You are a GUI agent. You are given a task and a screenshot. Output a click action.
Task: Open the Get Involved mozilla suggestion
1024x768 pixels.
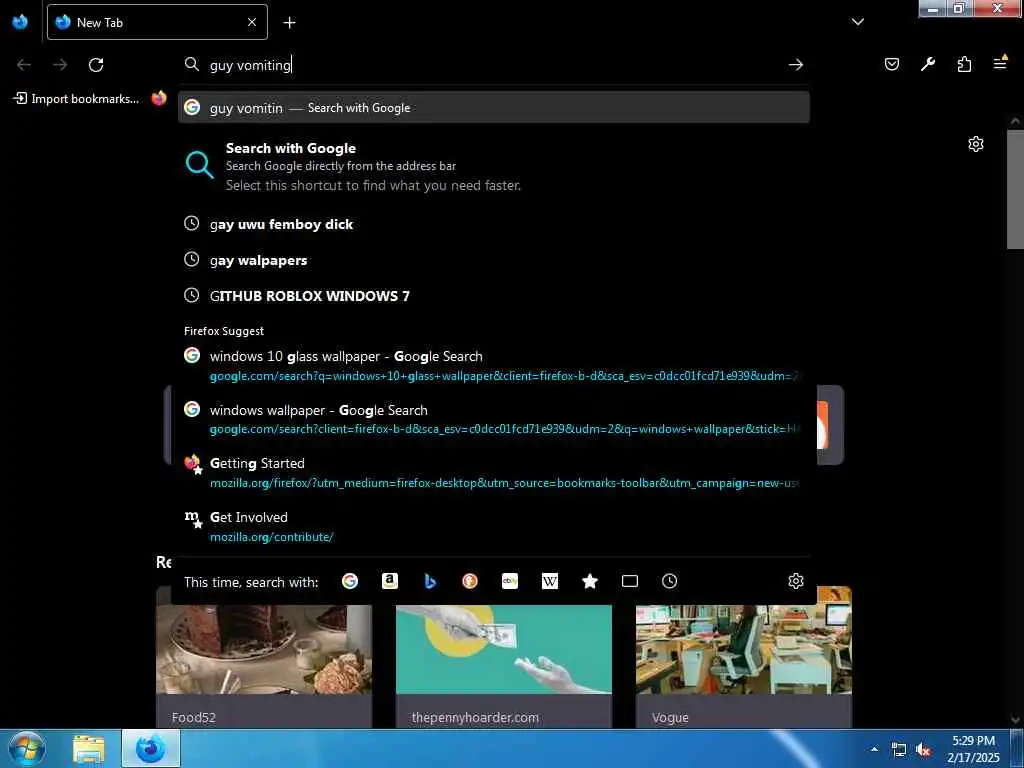pyautogui.click(x=494, y=526)
